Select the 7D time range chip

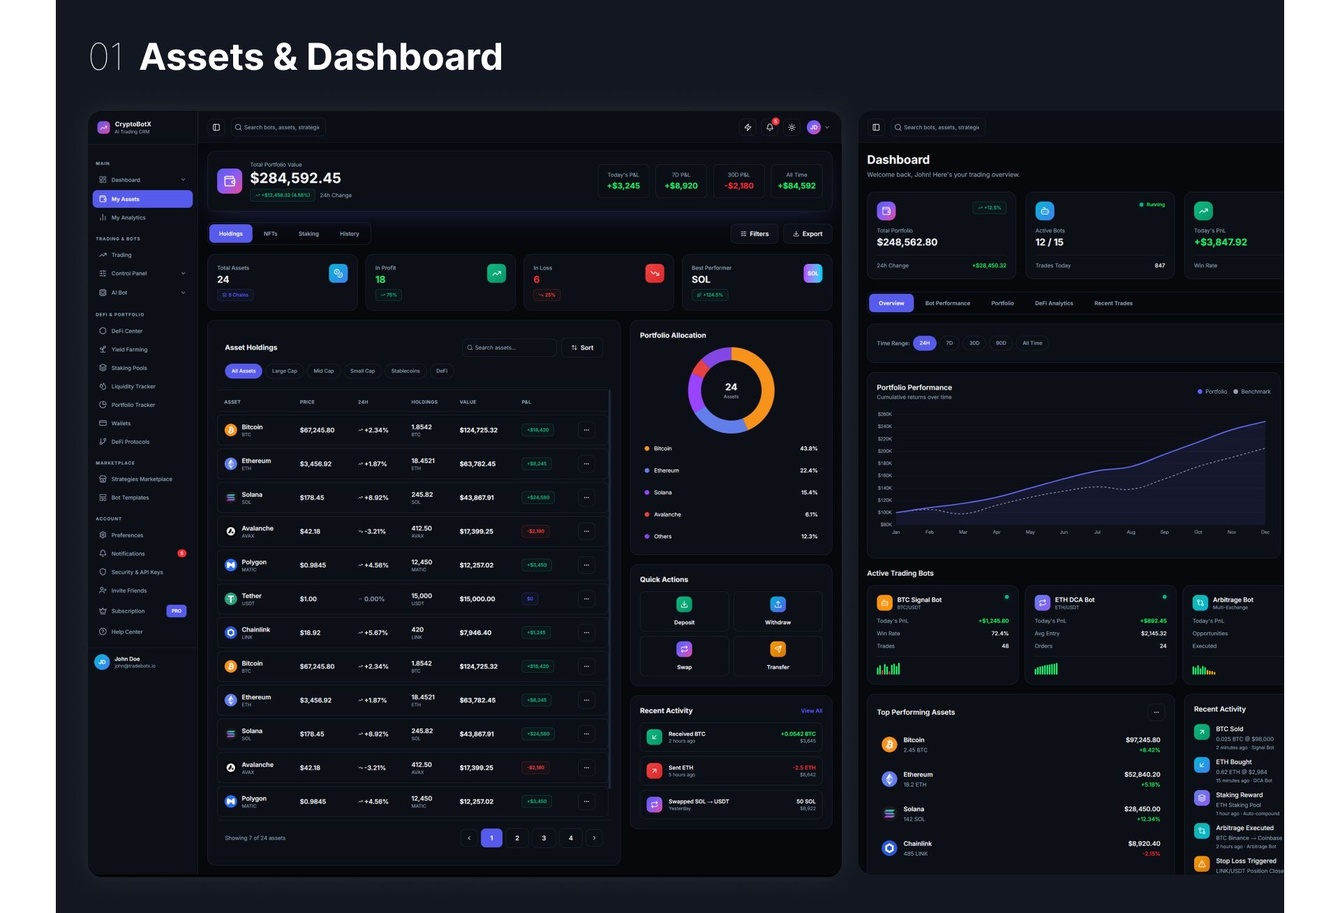click(x=949, y=343)
